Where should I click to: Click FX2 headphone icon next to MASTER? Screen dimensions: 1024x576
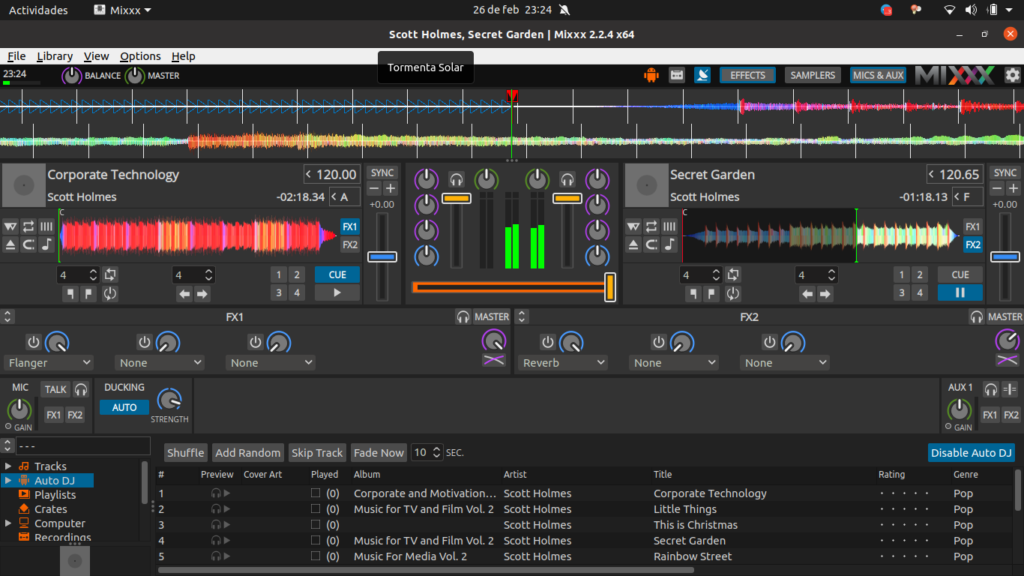(x=976, y=317)
